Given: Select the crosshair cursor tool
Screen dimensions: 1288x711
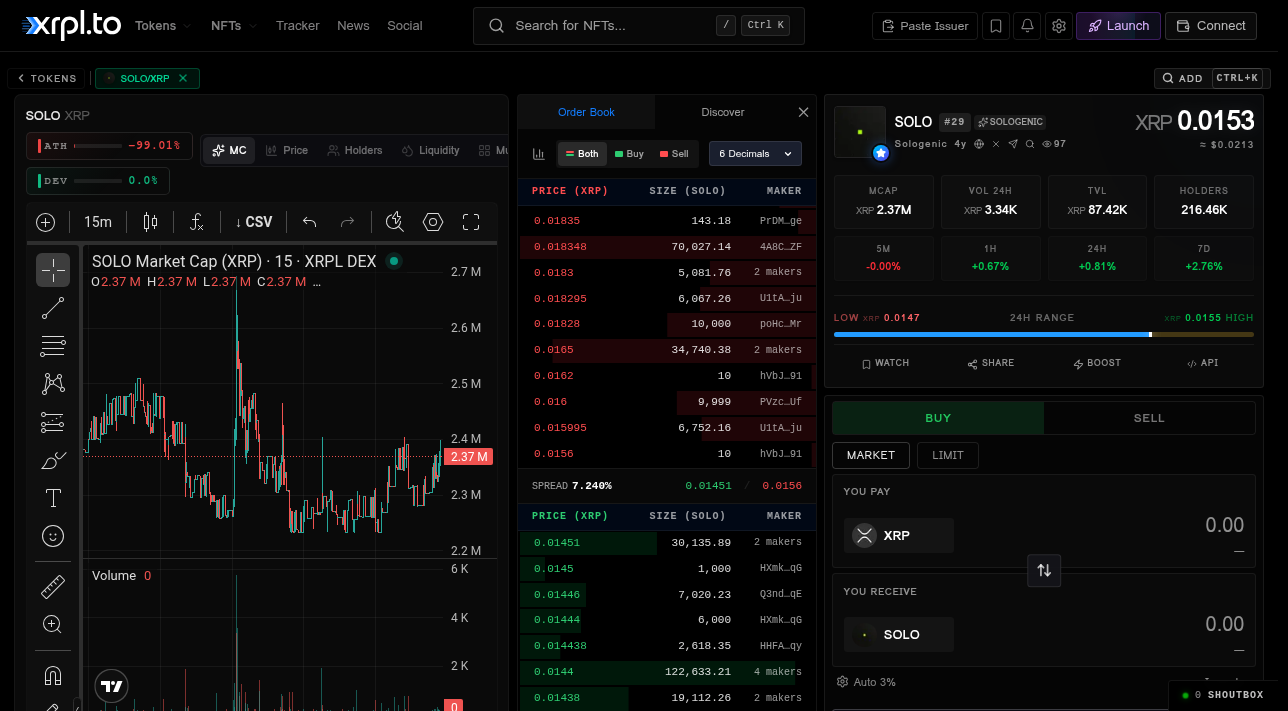Looking at the screenshot, I should (x=53, y=270).
